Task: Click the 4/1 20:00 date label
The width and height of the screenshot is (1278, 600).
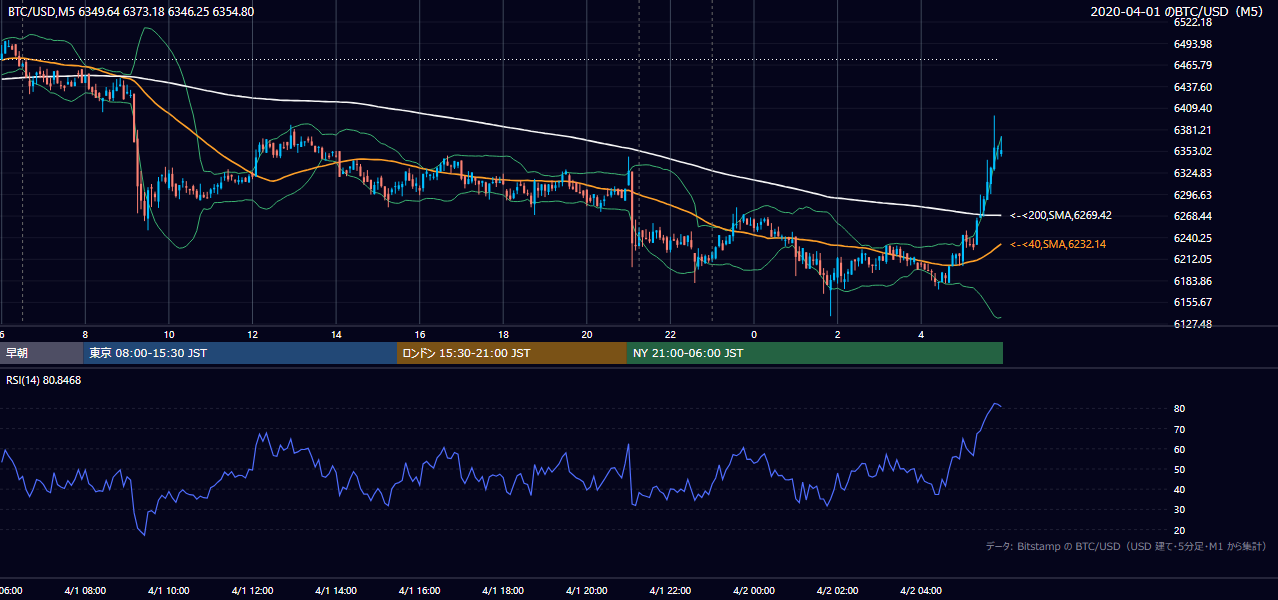Action: 587,590
